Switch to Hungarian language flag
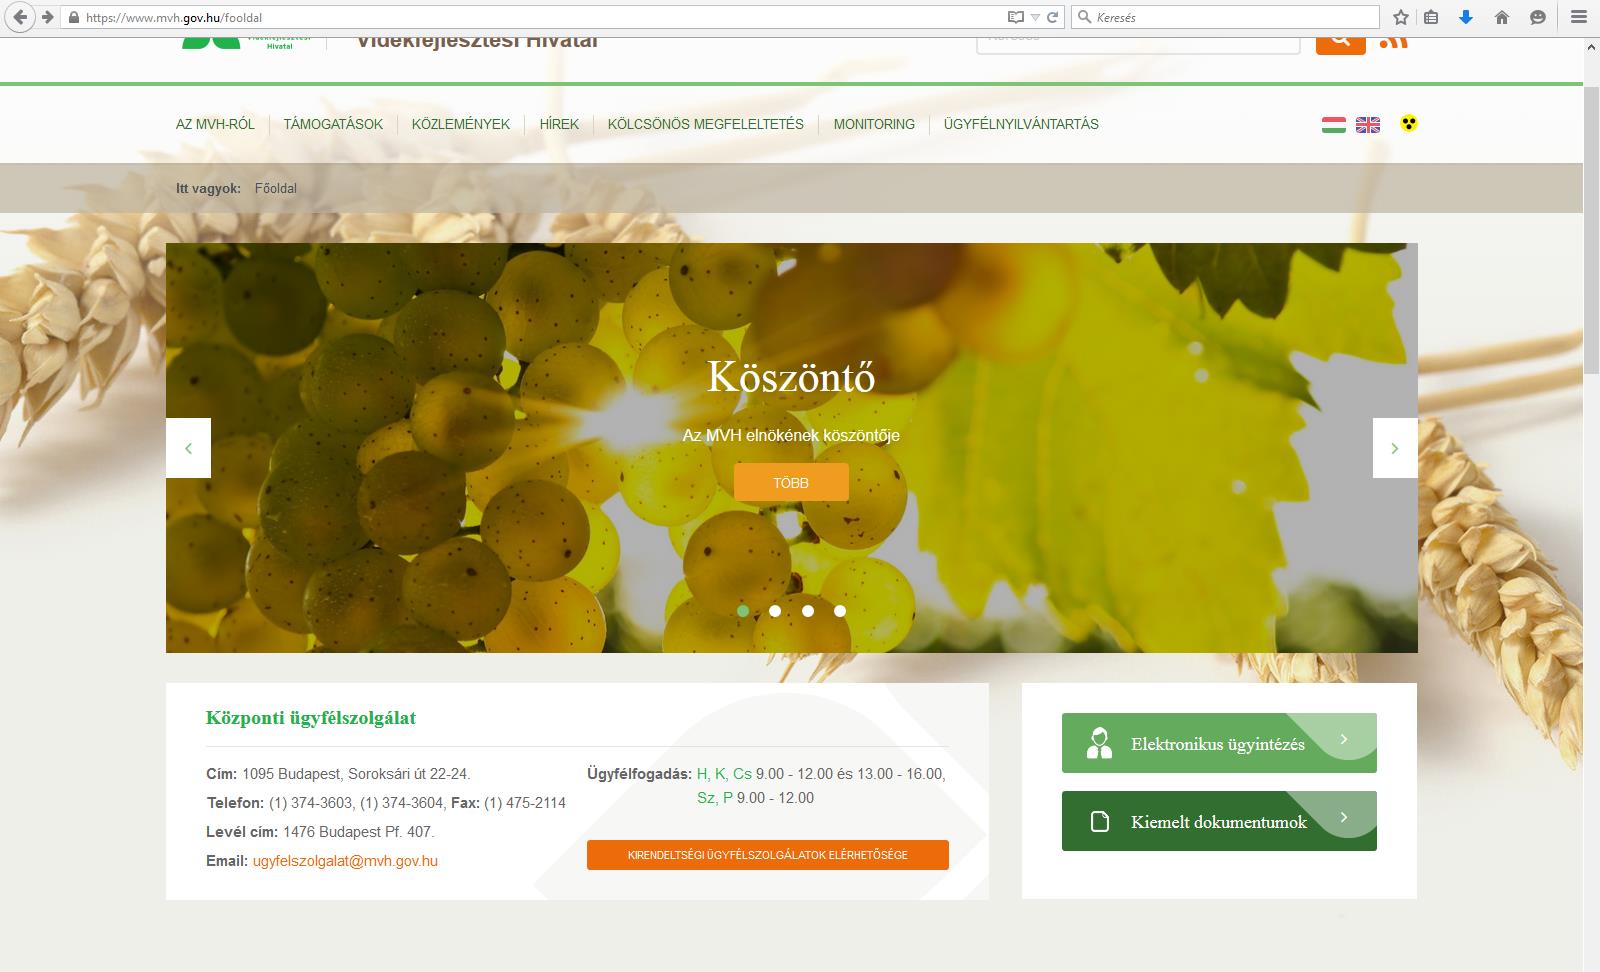This screenshot has height=972, width=1600. coord(1333,125)
